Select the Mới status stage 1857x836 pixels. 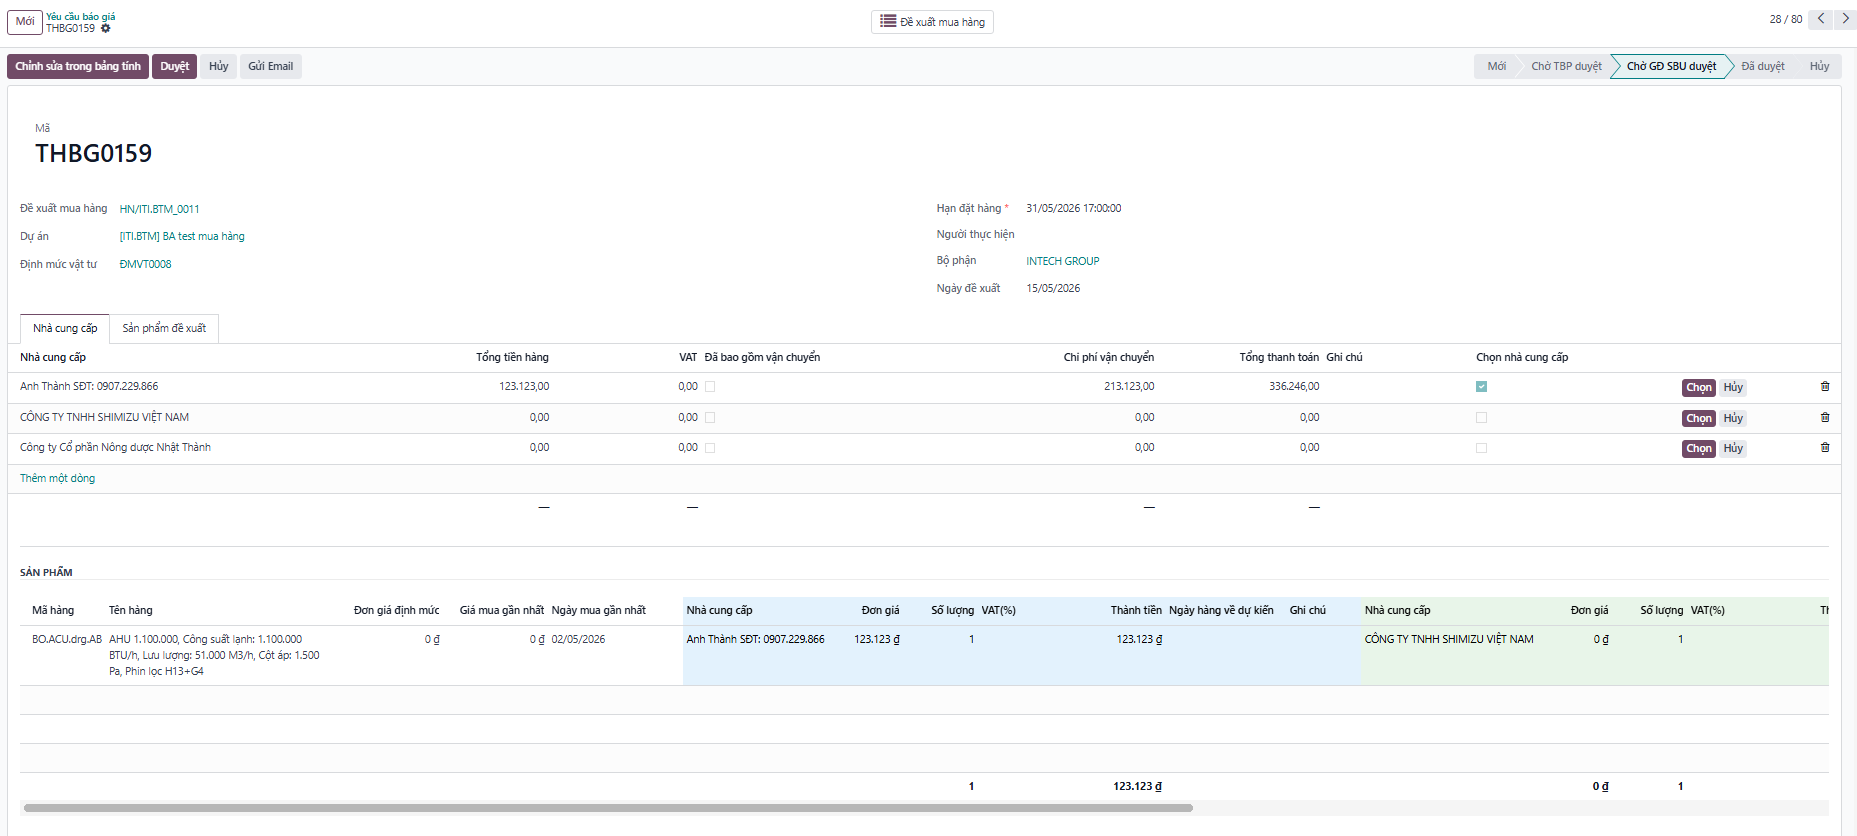1496,67
